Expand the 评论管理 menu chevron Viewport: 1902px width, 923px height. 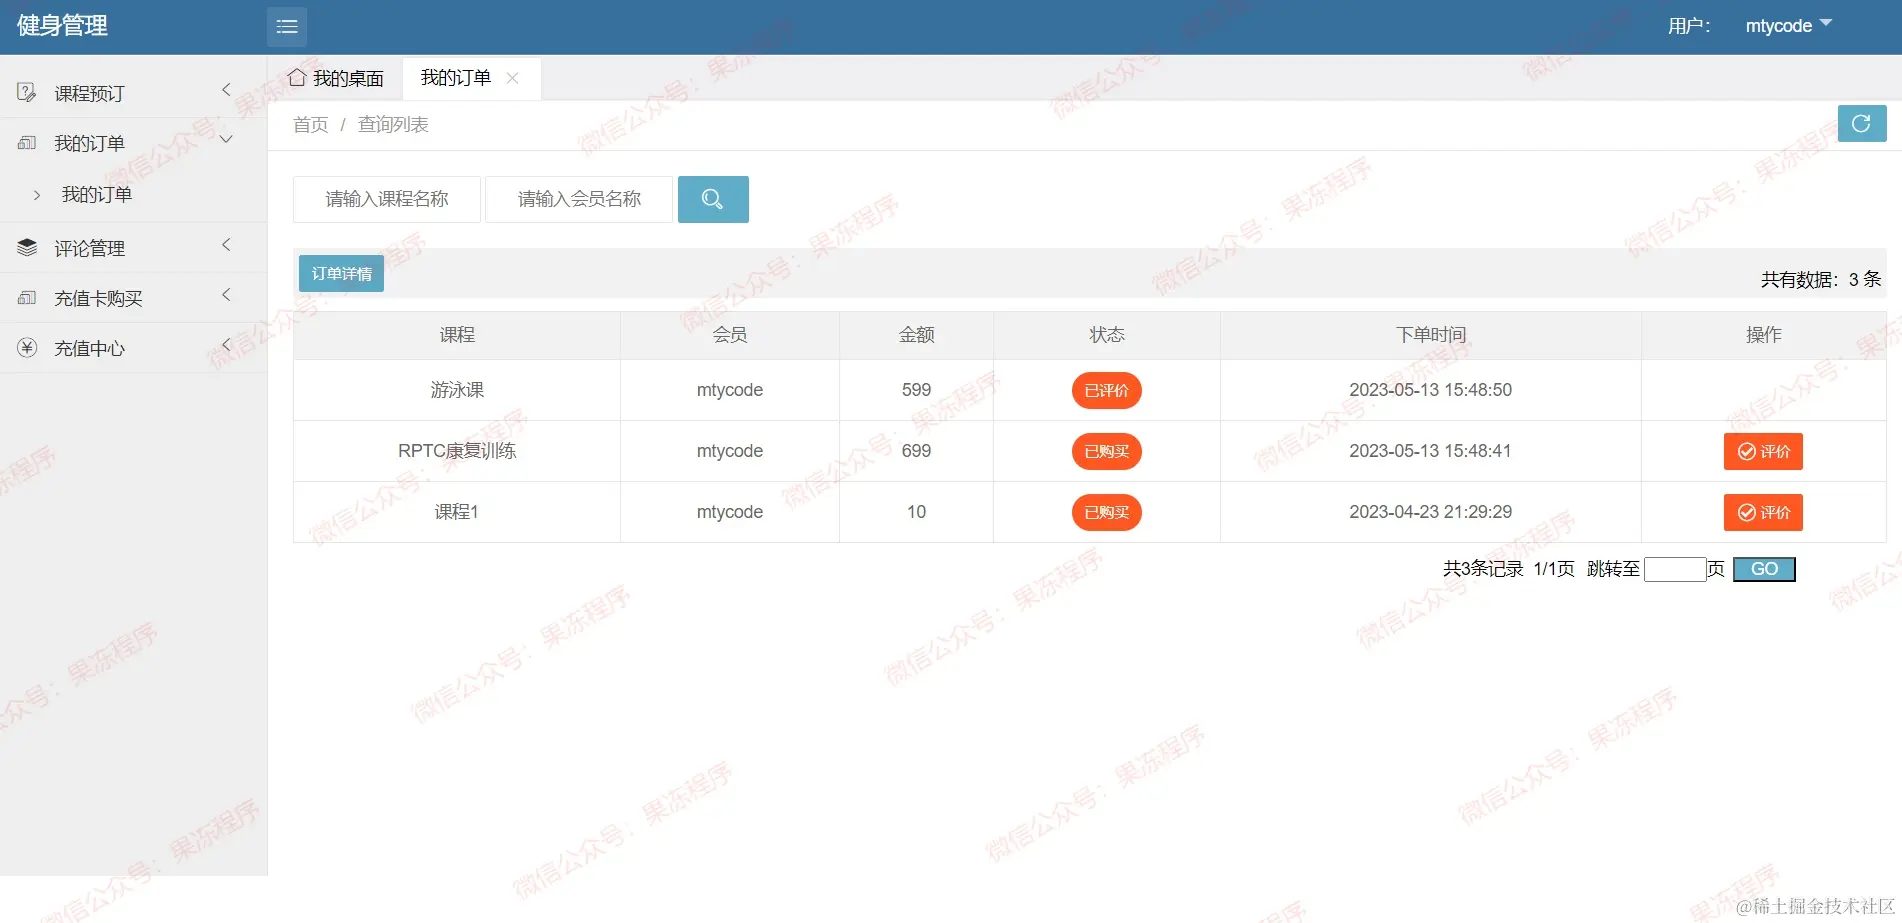tap(226, 245)
